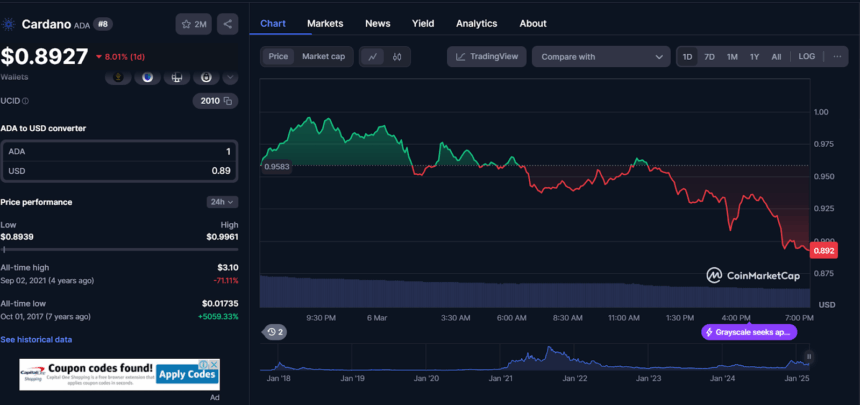Switch to the Chart tab
Screen dimensions: 860x405
coord(273,24)
